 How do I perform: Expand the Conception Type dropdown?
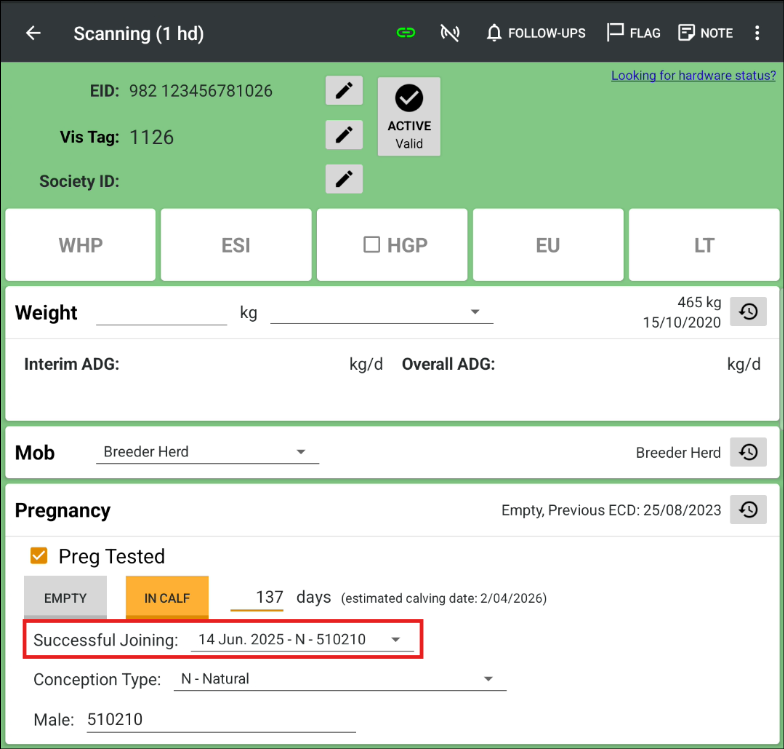coord(339,679)
